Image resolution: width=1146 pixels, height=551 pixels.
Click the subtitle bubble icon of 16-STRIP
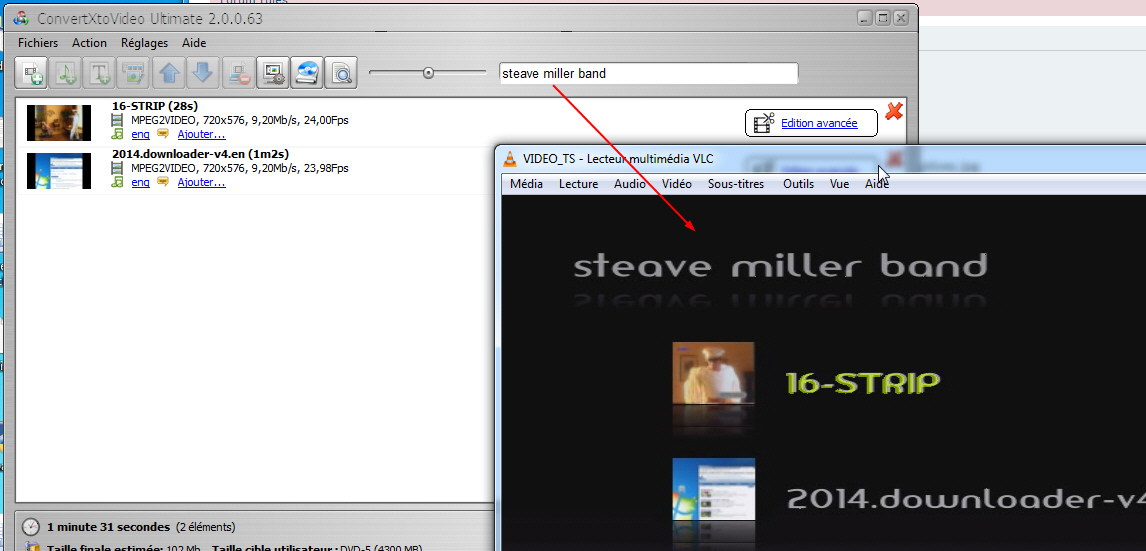point(163,134)
